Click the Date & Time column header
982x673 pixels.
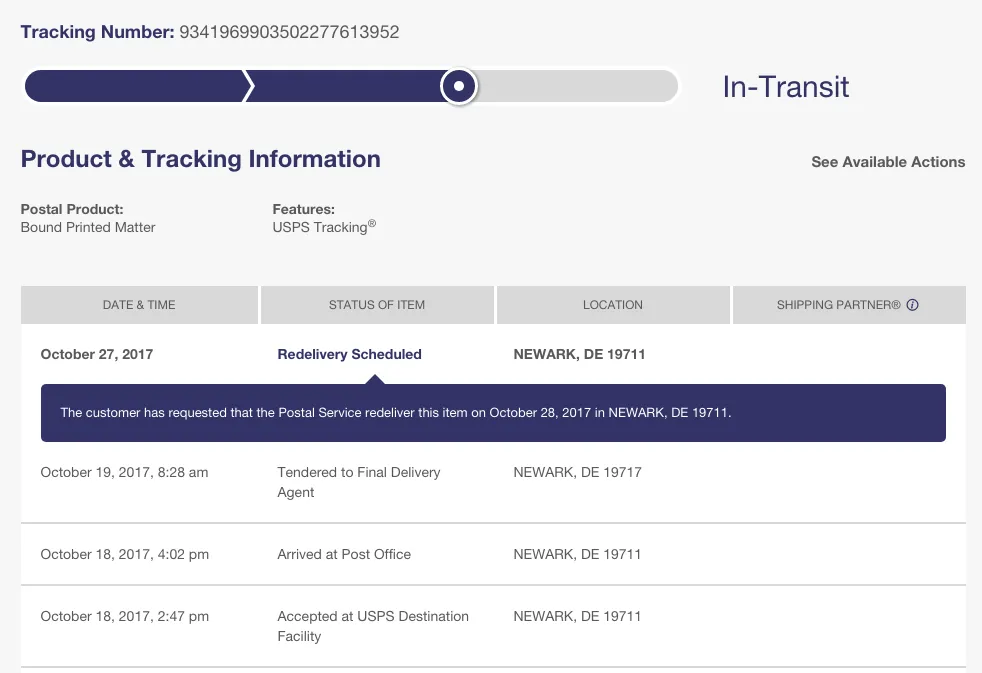pyautogui.click(x=139, y=305)
